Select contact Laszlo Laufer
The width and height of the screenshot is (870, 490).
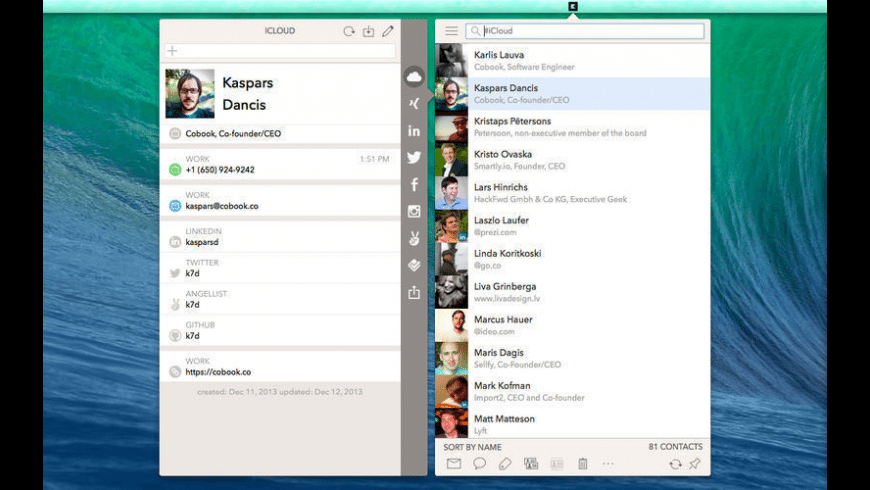(572, 226)
